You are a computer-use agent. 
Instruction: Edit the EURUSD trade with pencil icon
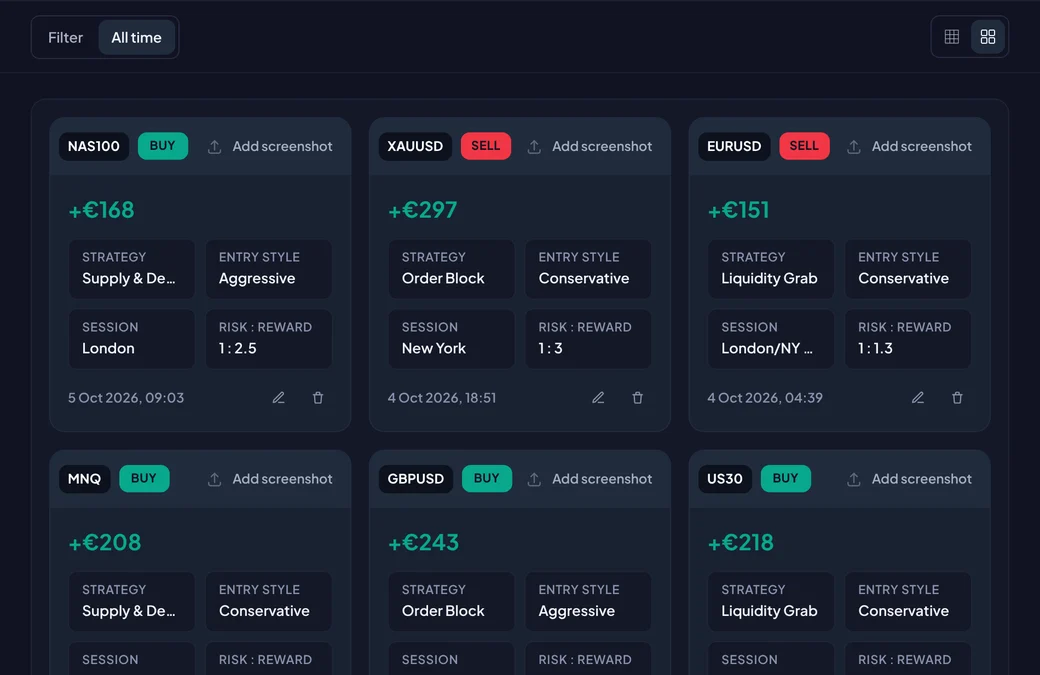(918, 398)
